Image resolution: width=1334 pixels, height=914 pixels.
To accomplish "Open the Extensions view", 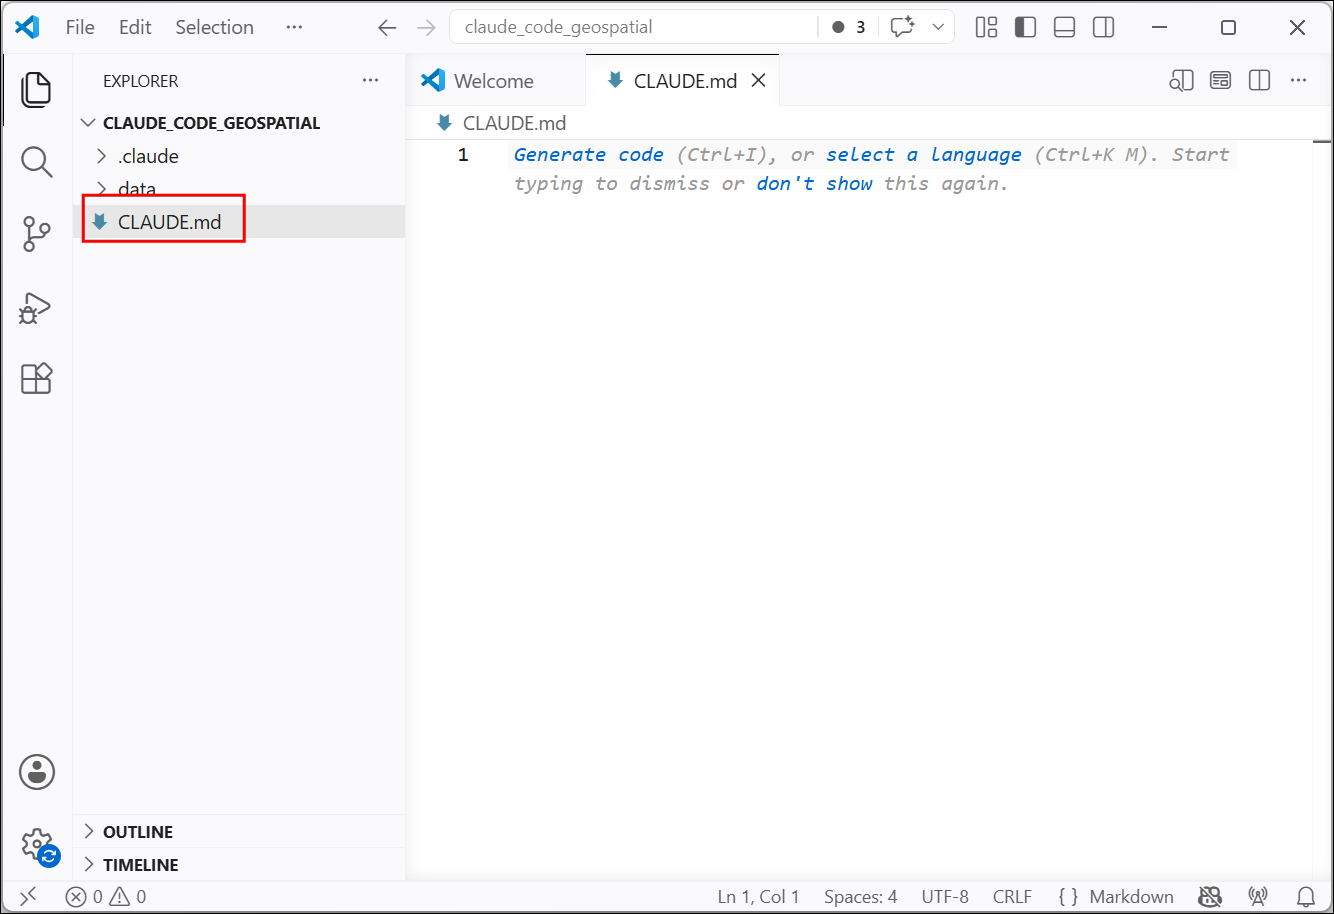I will (36, 379).
